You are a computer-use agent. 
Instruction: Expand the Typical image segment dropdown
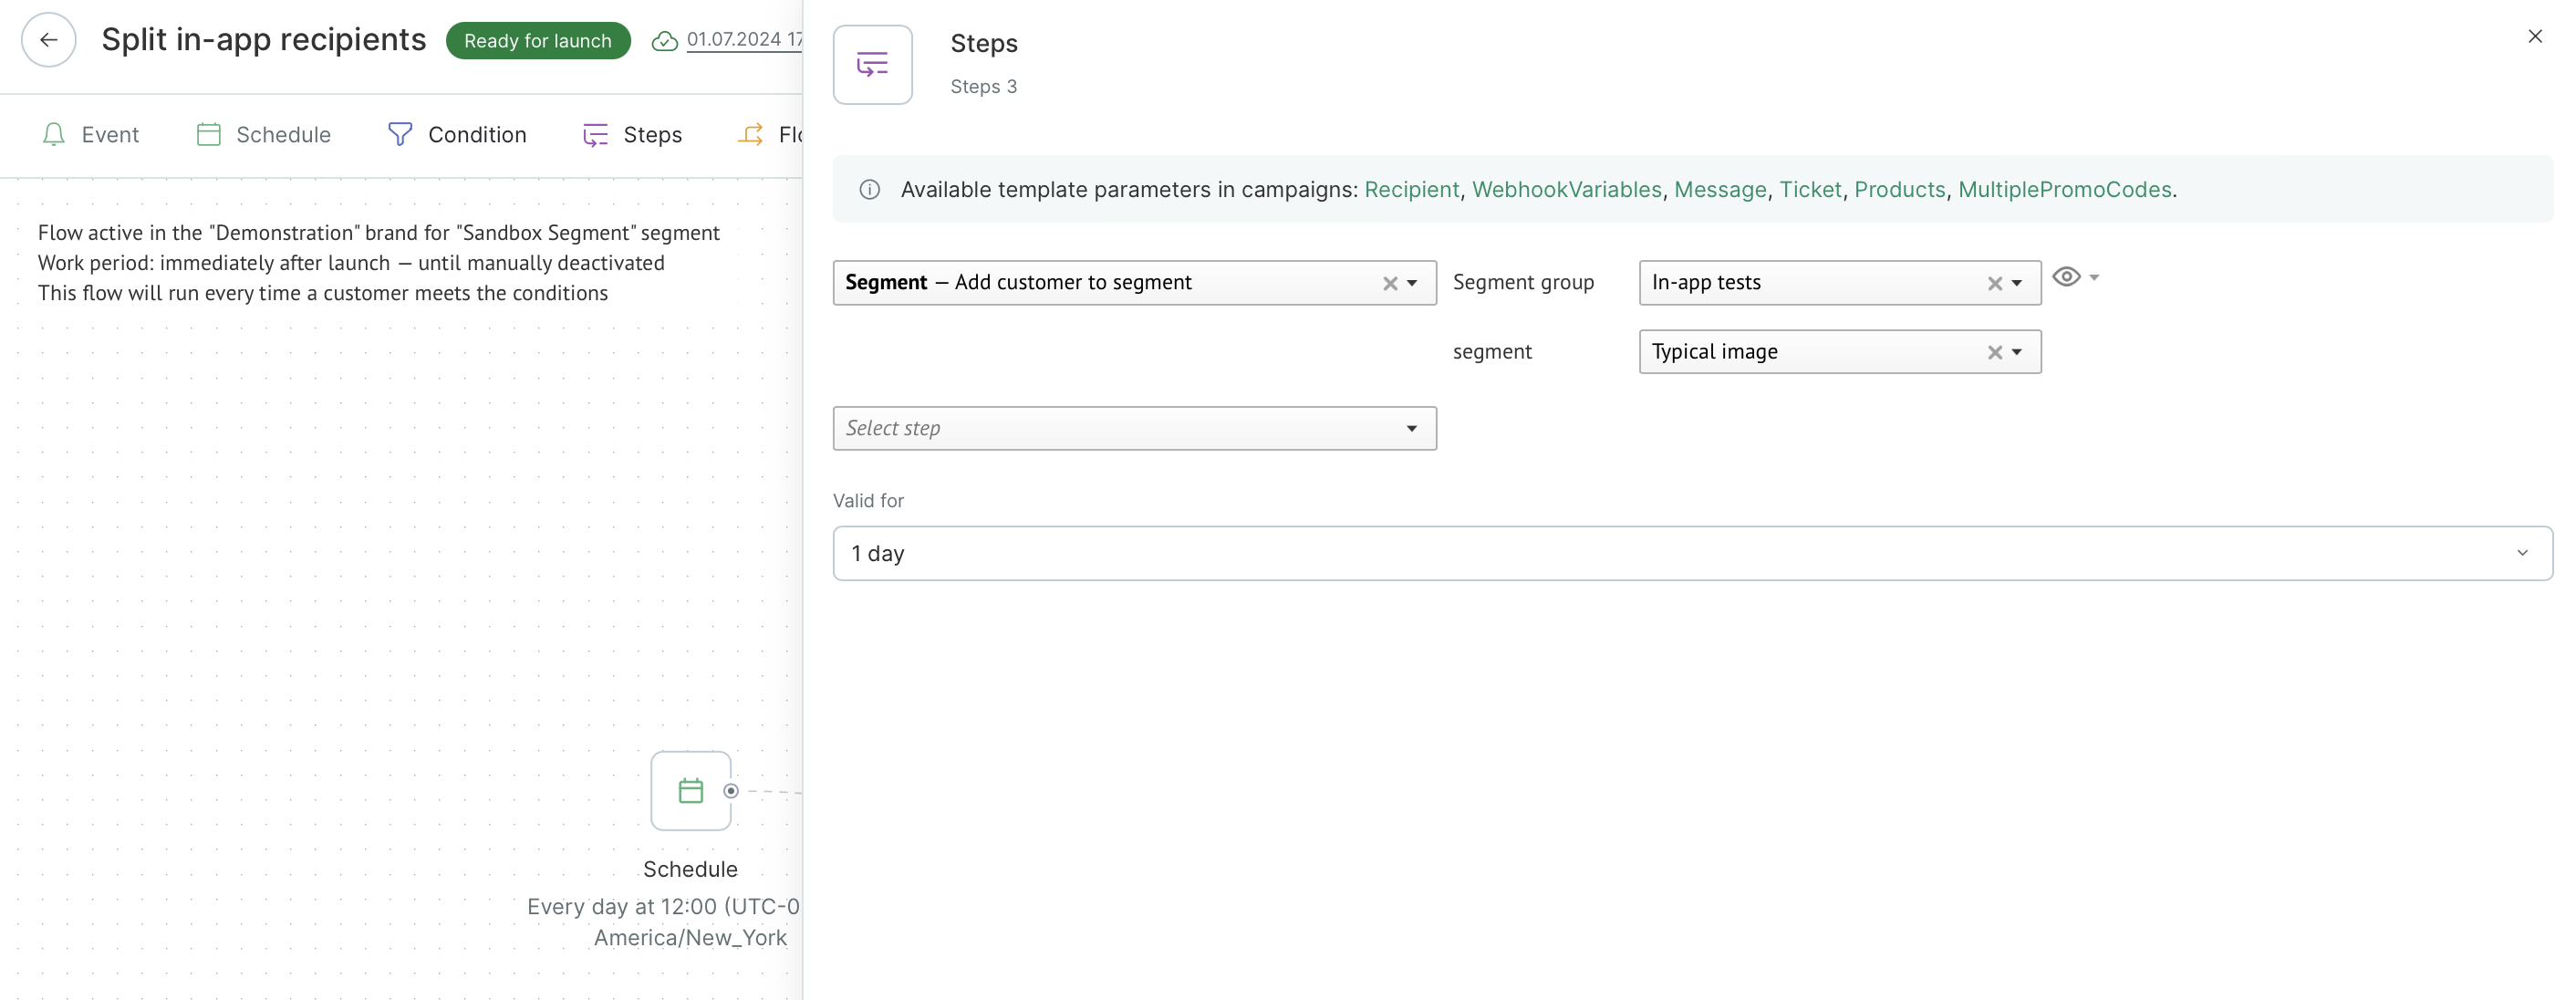click(2017, 353)
